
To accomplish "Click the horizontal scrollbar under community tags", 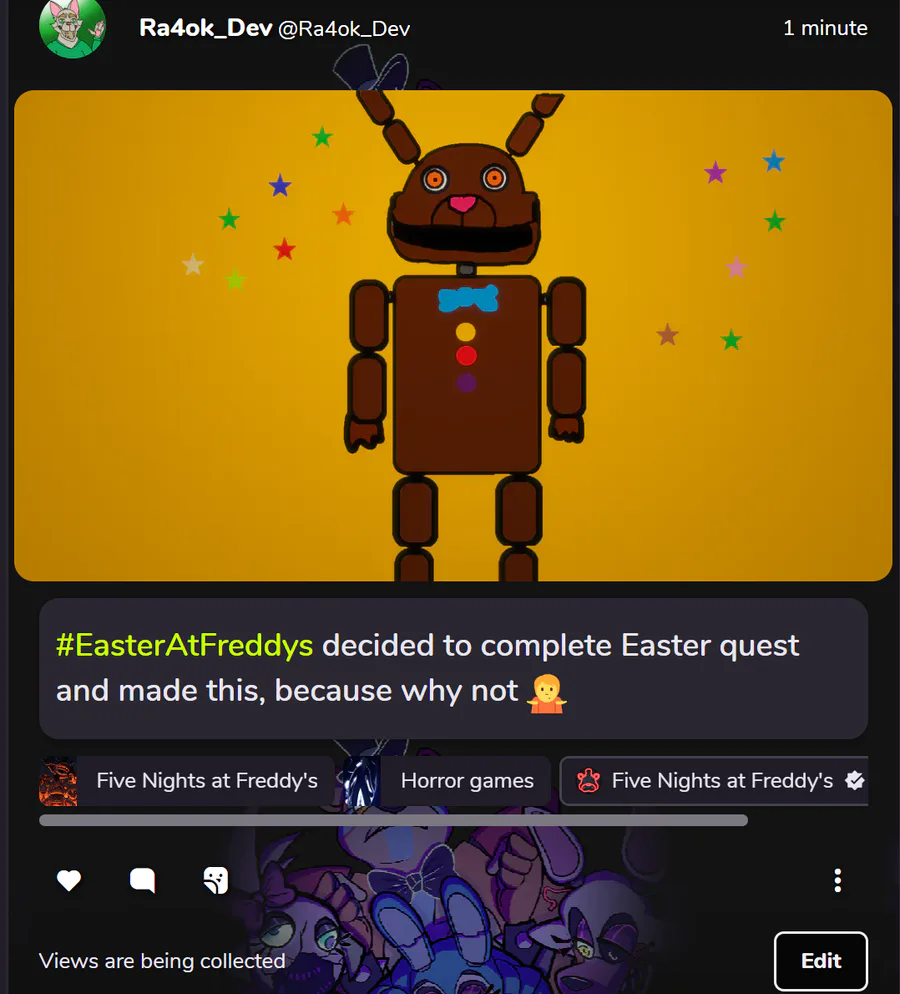I will pyautogui.click(x=393, y=820).
